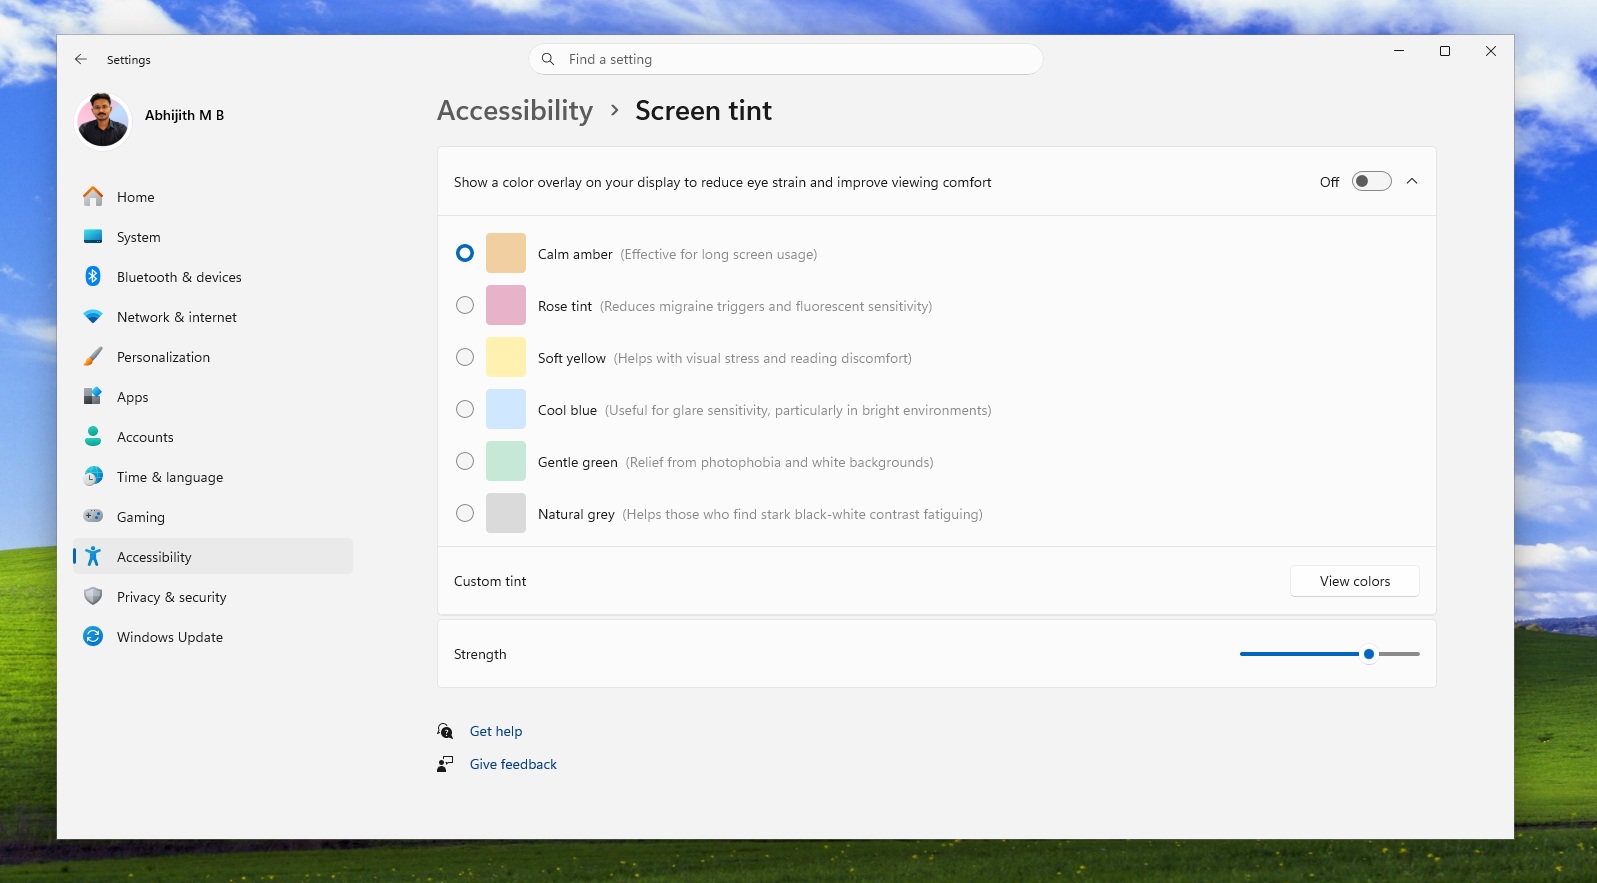This screenshot has height=883, width=1597.
Task: Open the Accounts settings page
Action: [213, 437]
